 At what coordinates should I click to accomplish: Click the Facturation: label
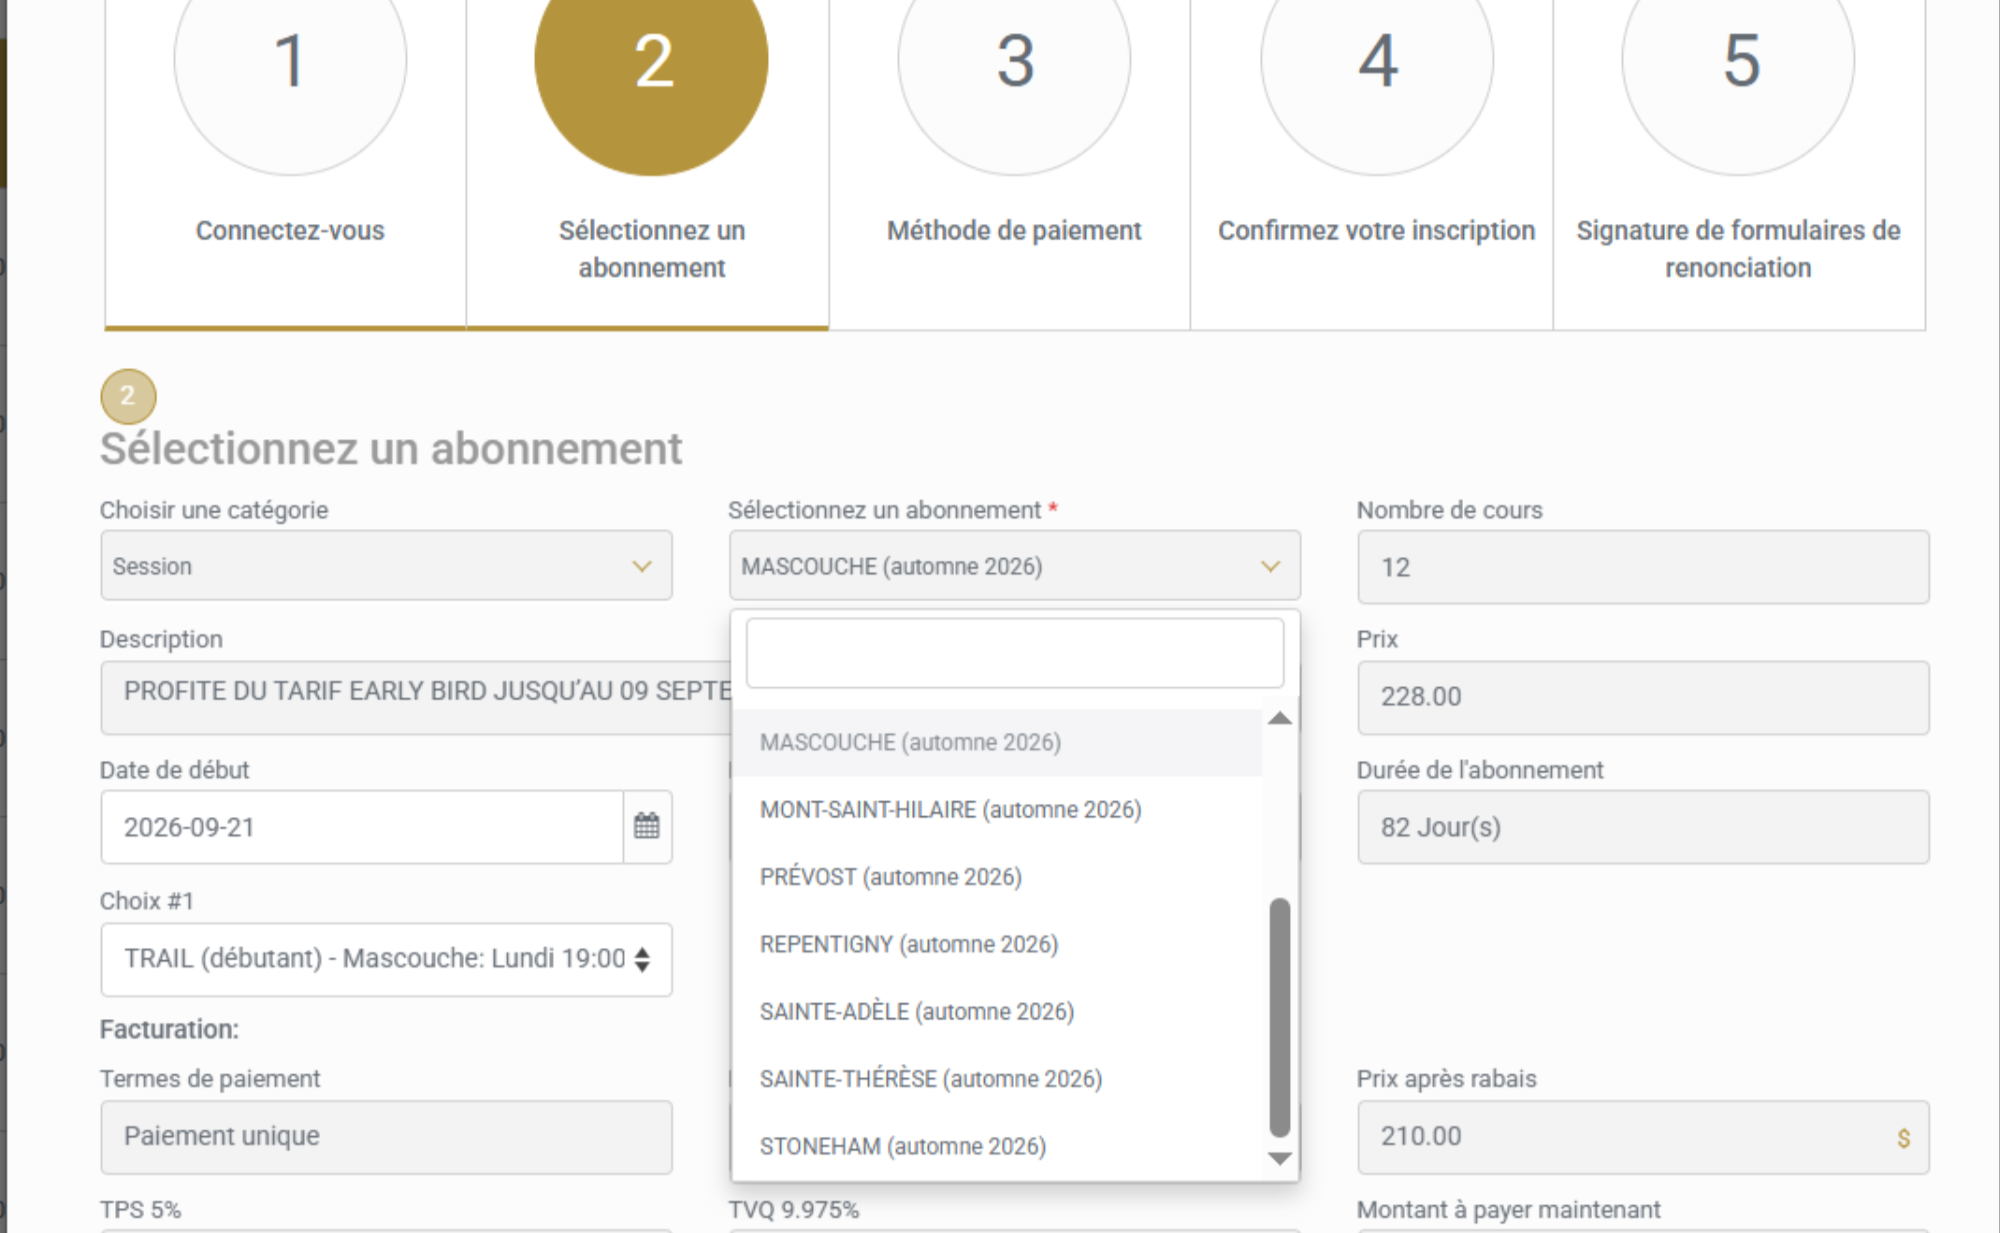pyautogui.click(x=169, y=1029)
